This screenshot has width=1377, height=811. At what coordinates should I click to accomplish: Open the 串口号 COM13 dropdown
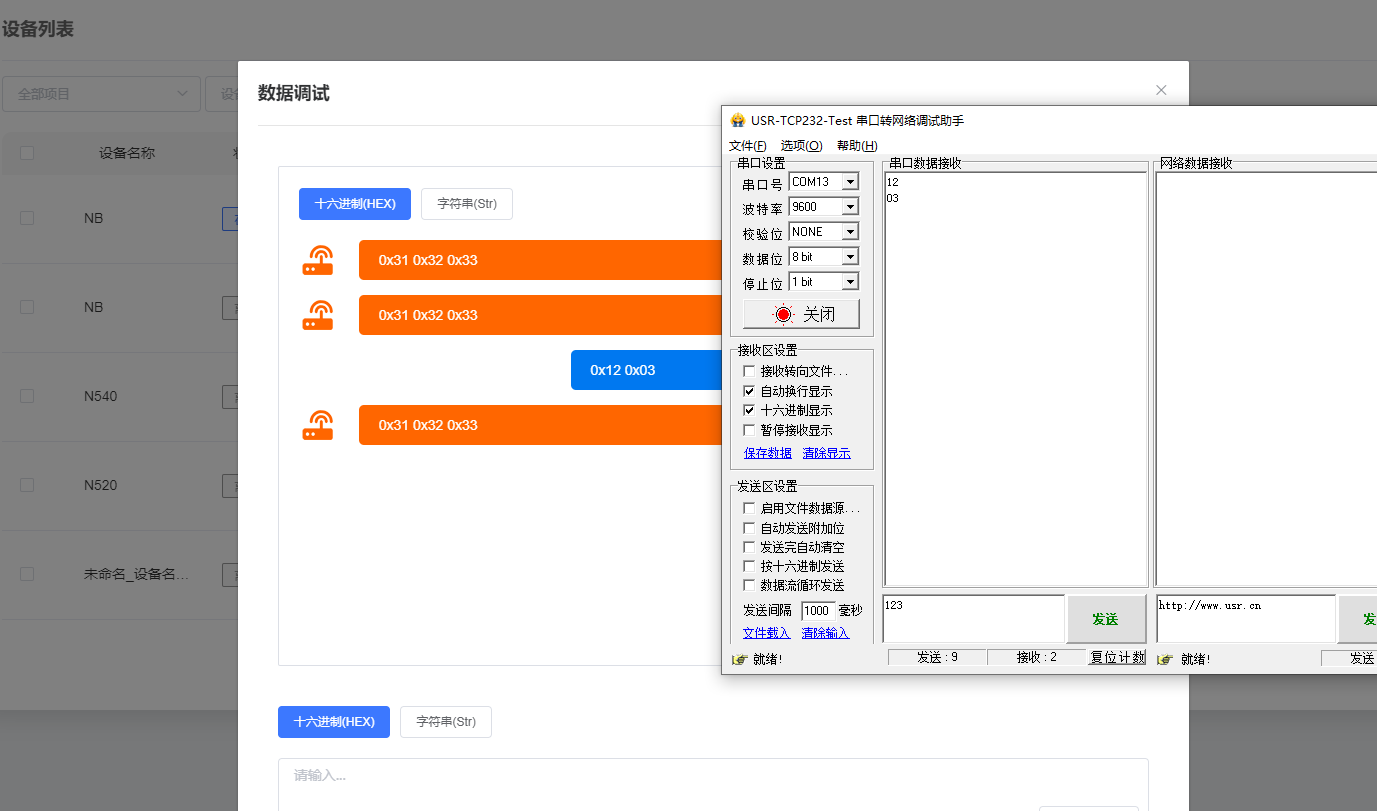(x=850, y=182)
